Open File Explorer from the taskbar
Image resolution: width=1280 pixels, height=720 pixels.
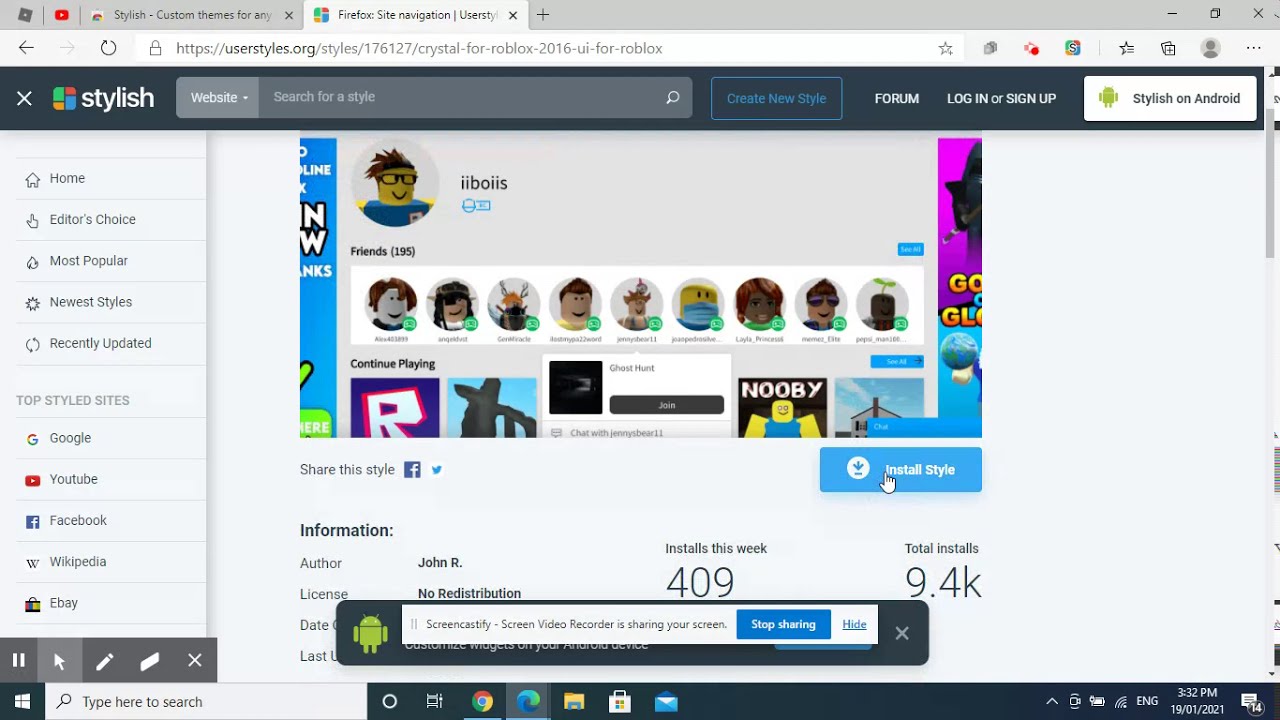[574, 702]
